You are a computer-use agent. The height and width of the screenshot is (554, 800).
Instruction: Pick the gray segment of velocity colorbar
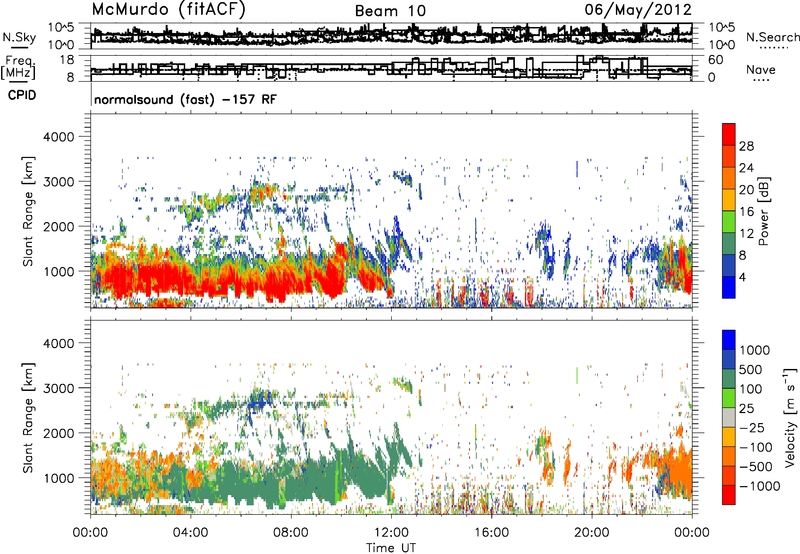pyautogui.click(x=729, y=417)
